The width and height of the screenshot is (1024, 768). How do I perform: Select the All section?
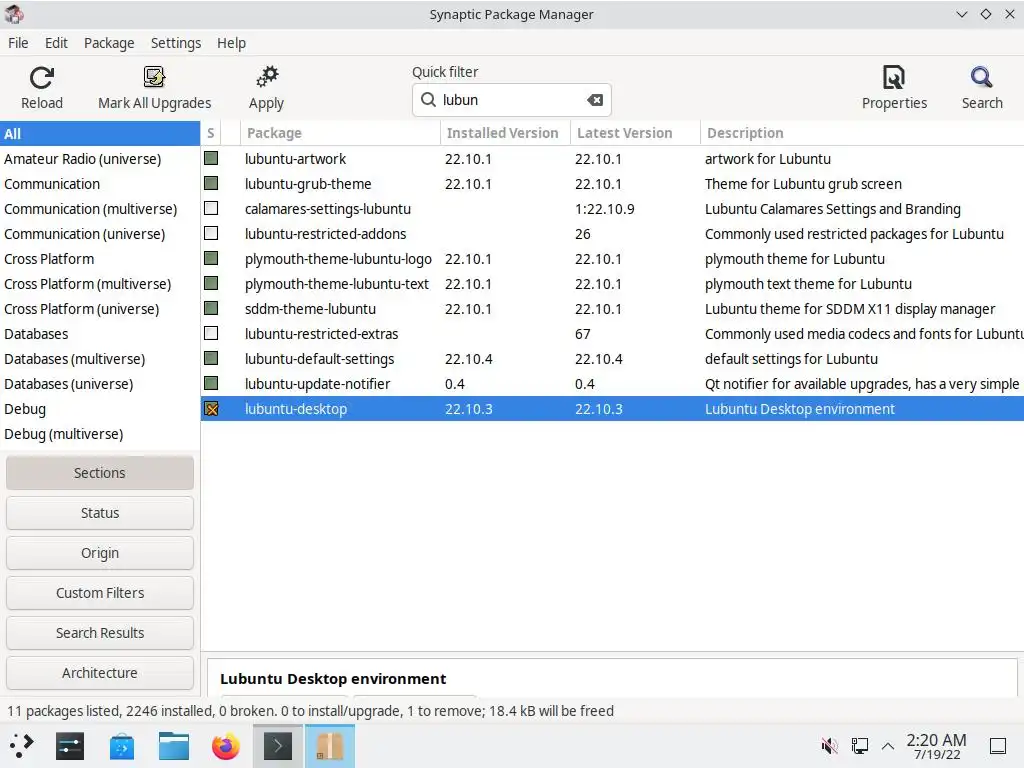click(100, 133)
